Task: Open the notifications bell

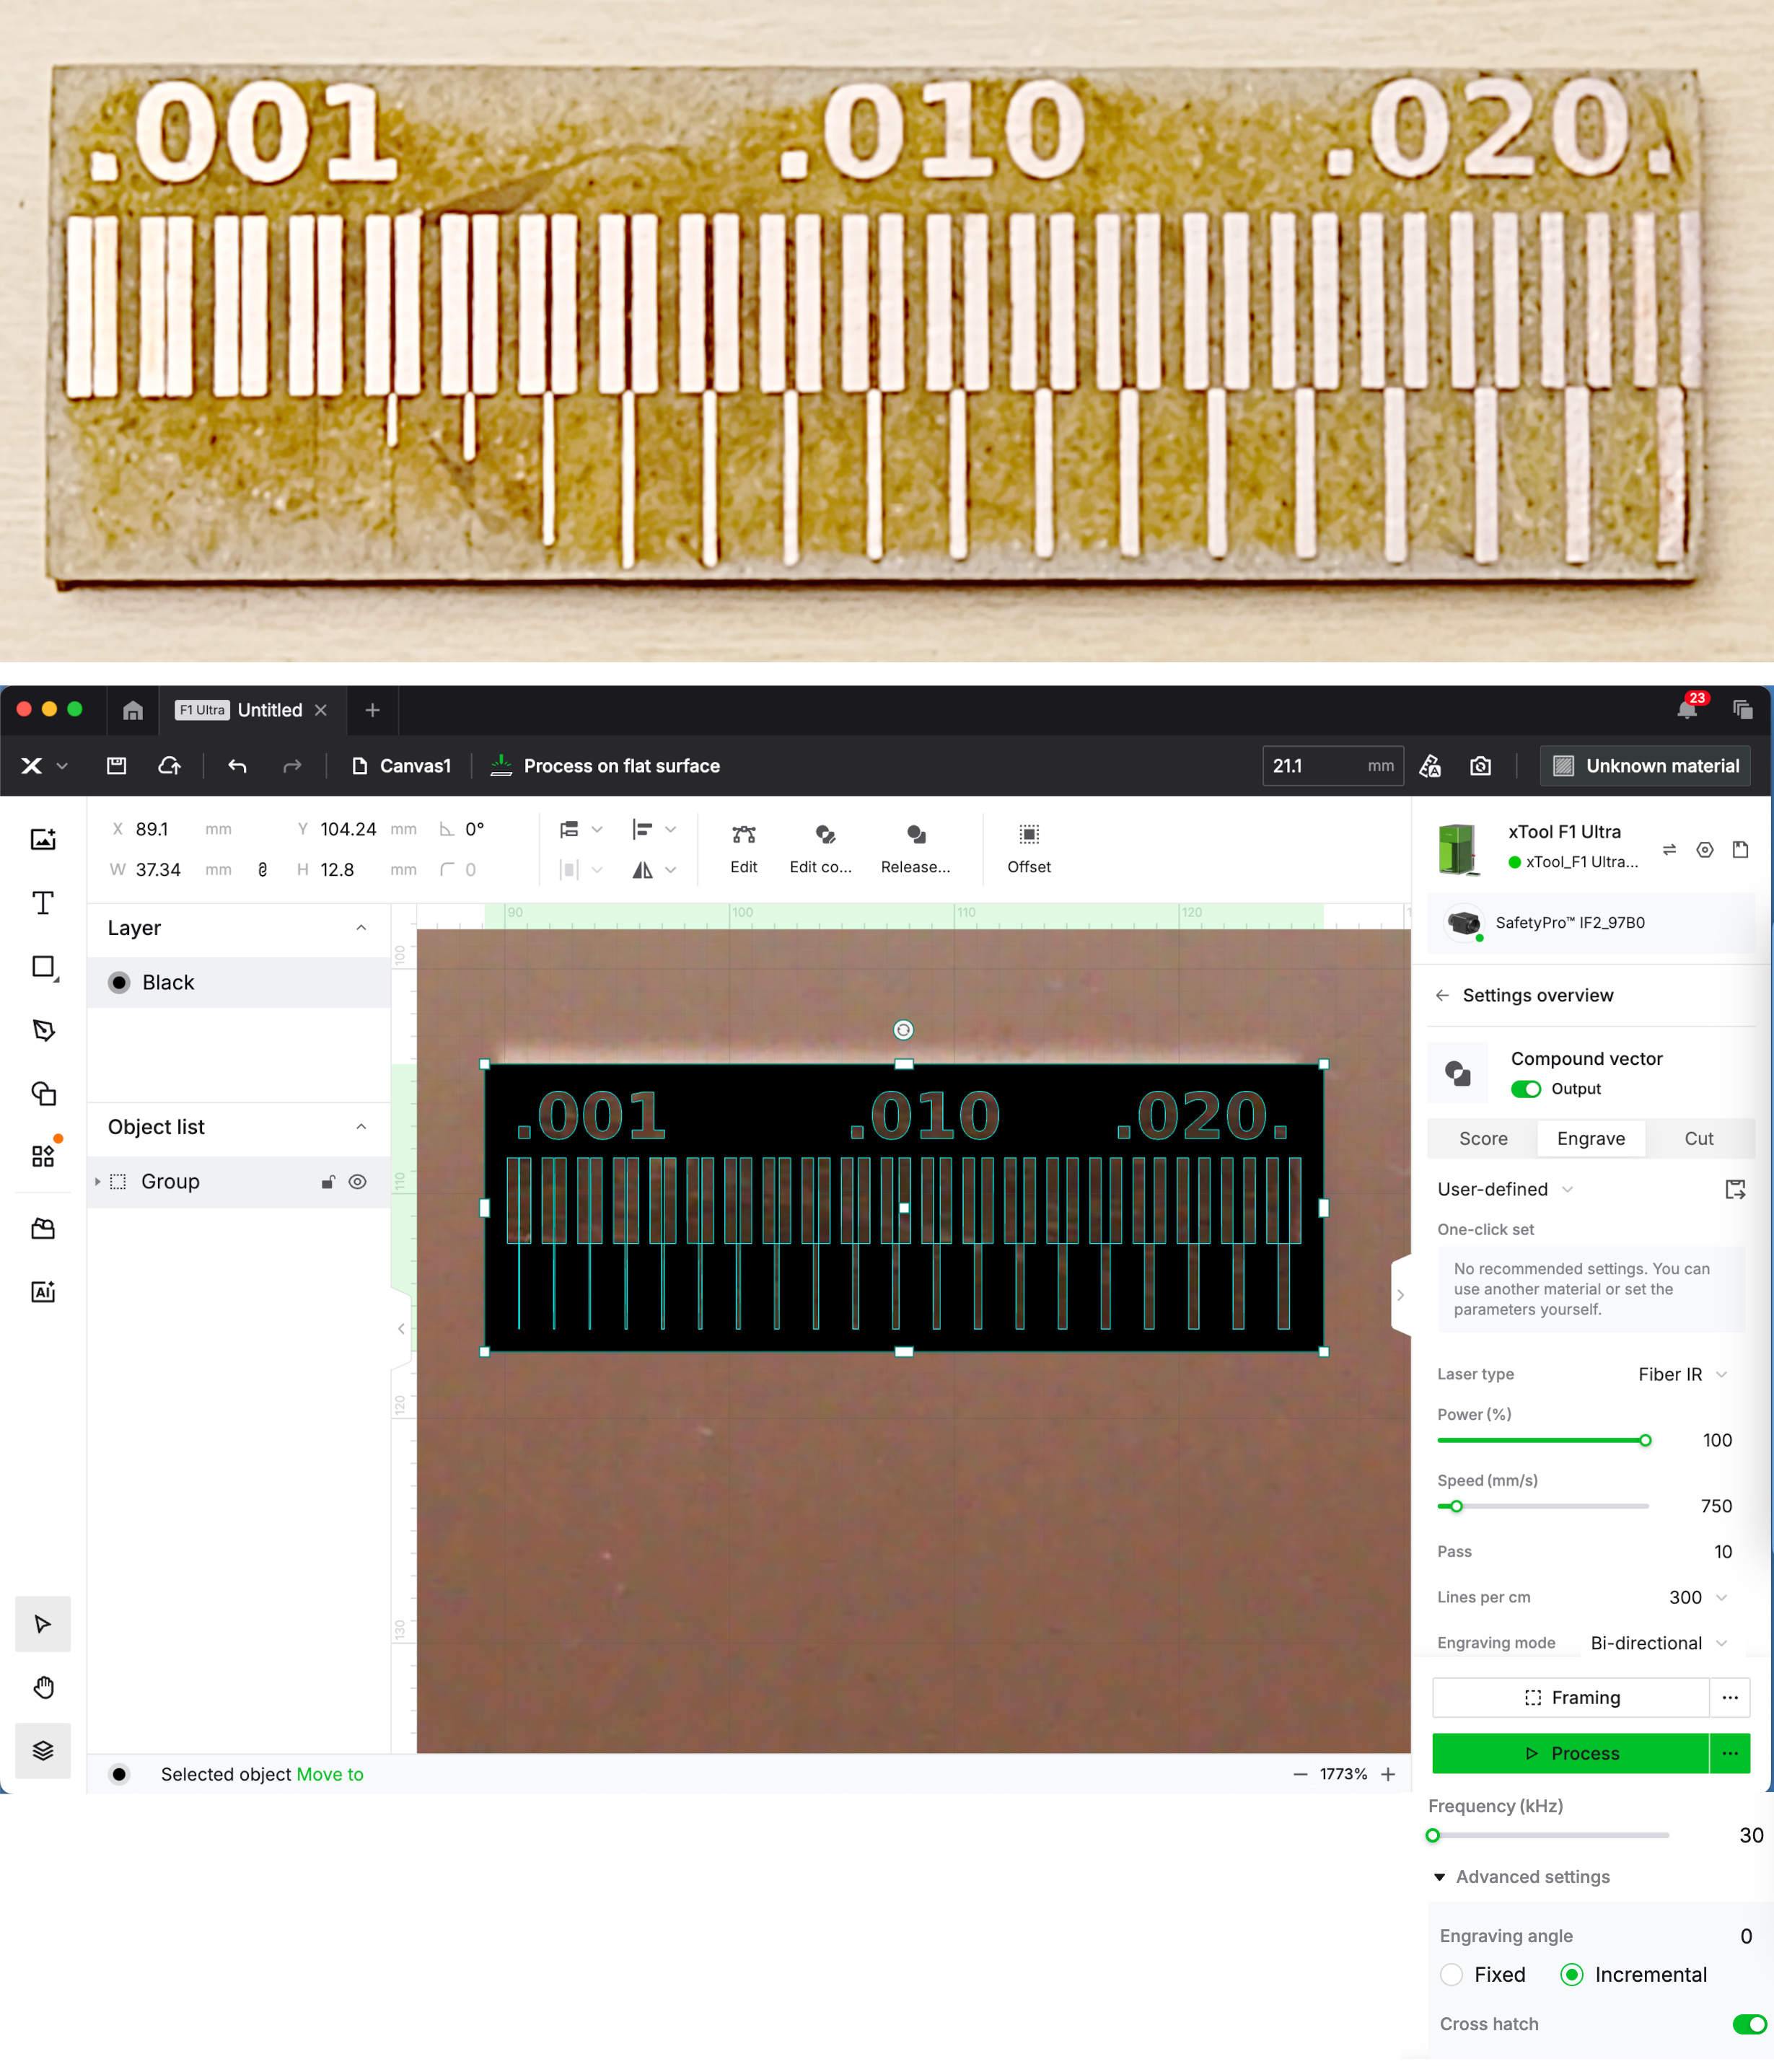Action: [1686, 710]
